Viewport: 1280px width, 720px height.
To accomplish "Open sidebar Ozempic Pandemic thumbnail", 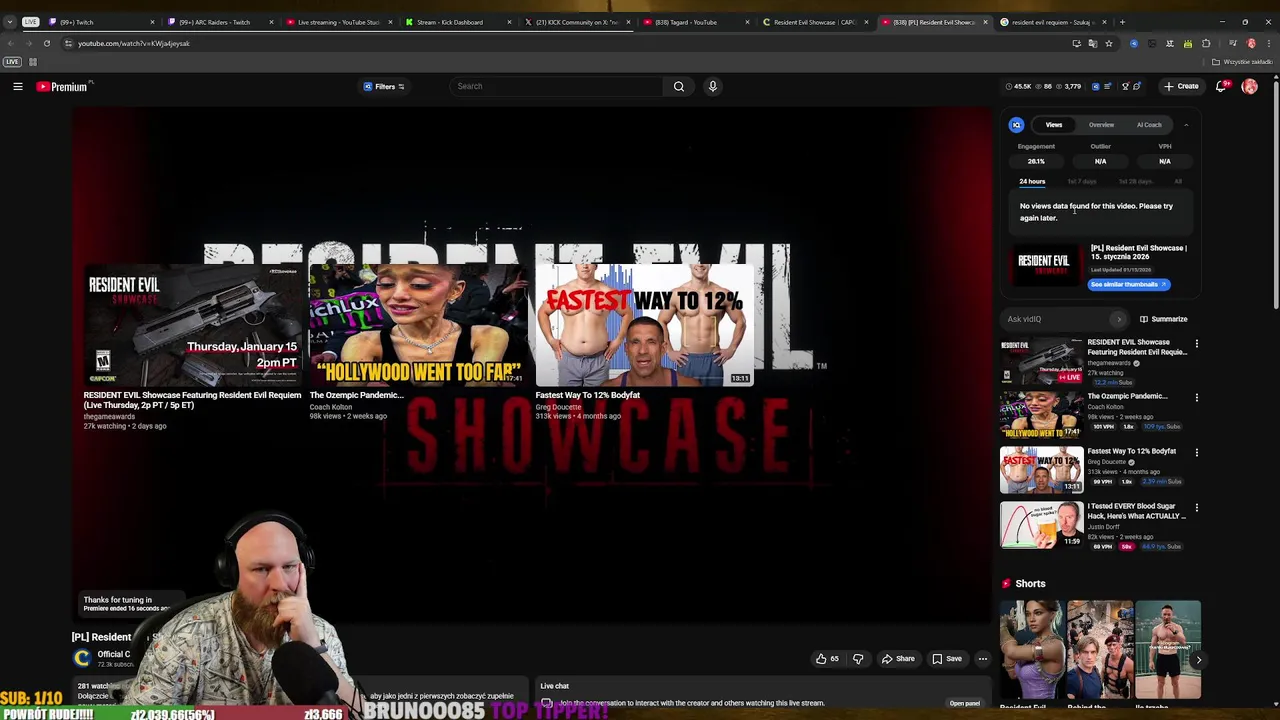I will pos(1041,416).
